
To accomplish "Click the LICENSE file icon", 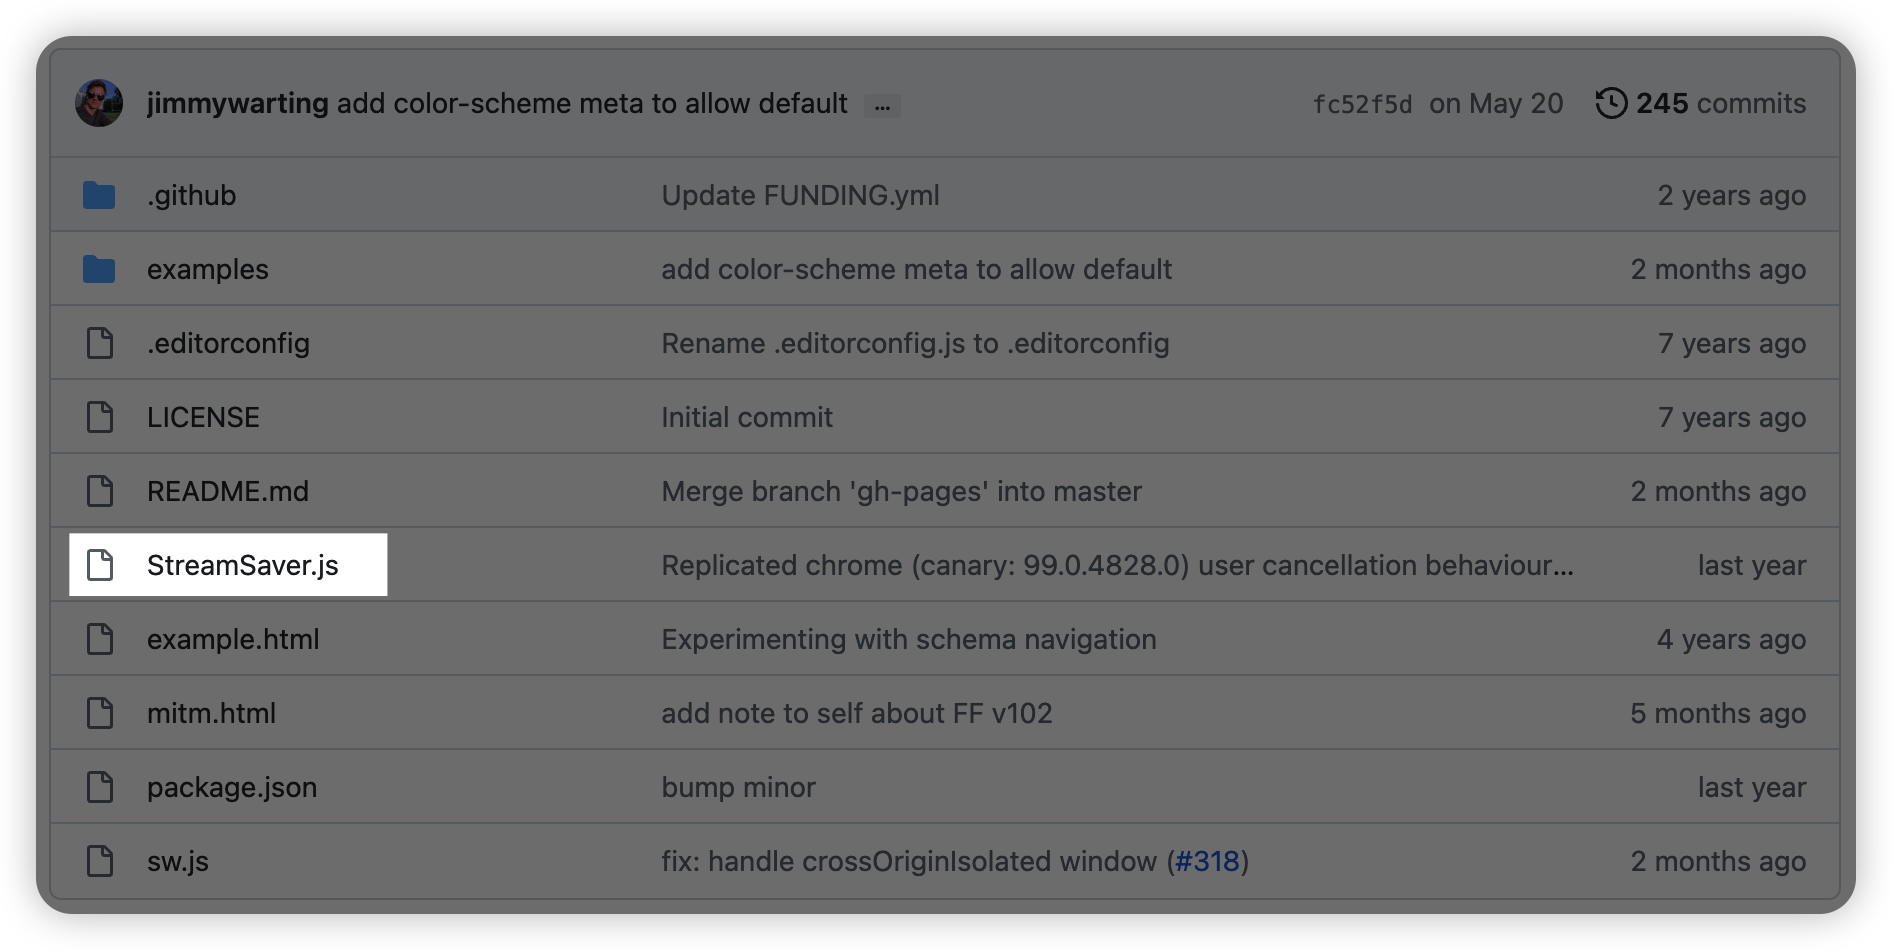I will click(x=100, y=417).
